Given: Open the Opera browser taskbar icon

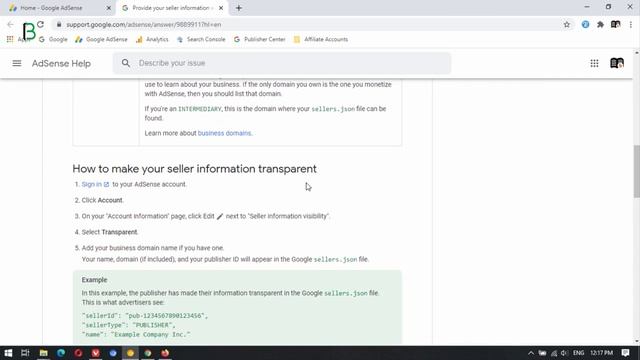Looking at the screenshot, I should (x=78, y=353).
